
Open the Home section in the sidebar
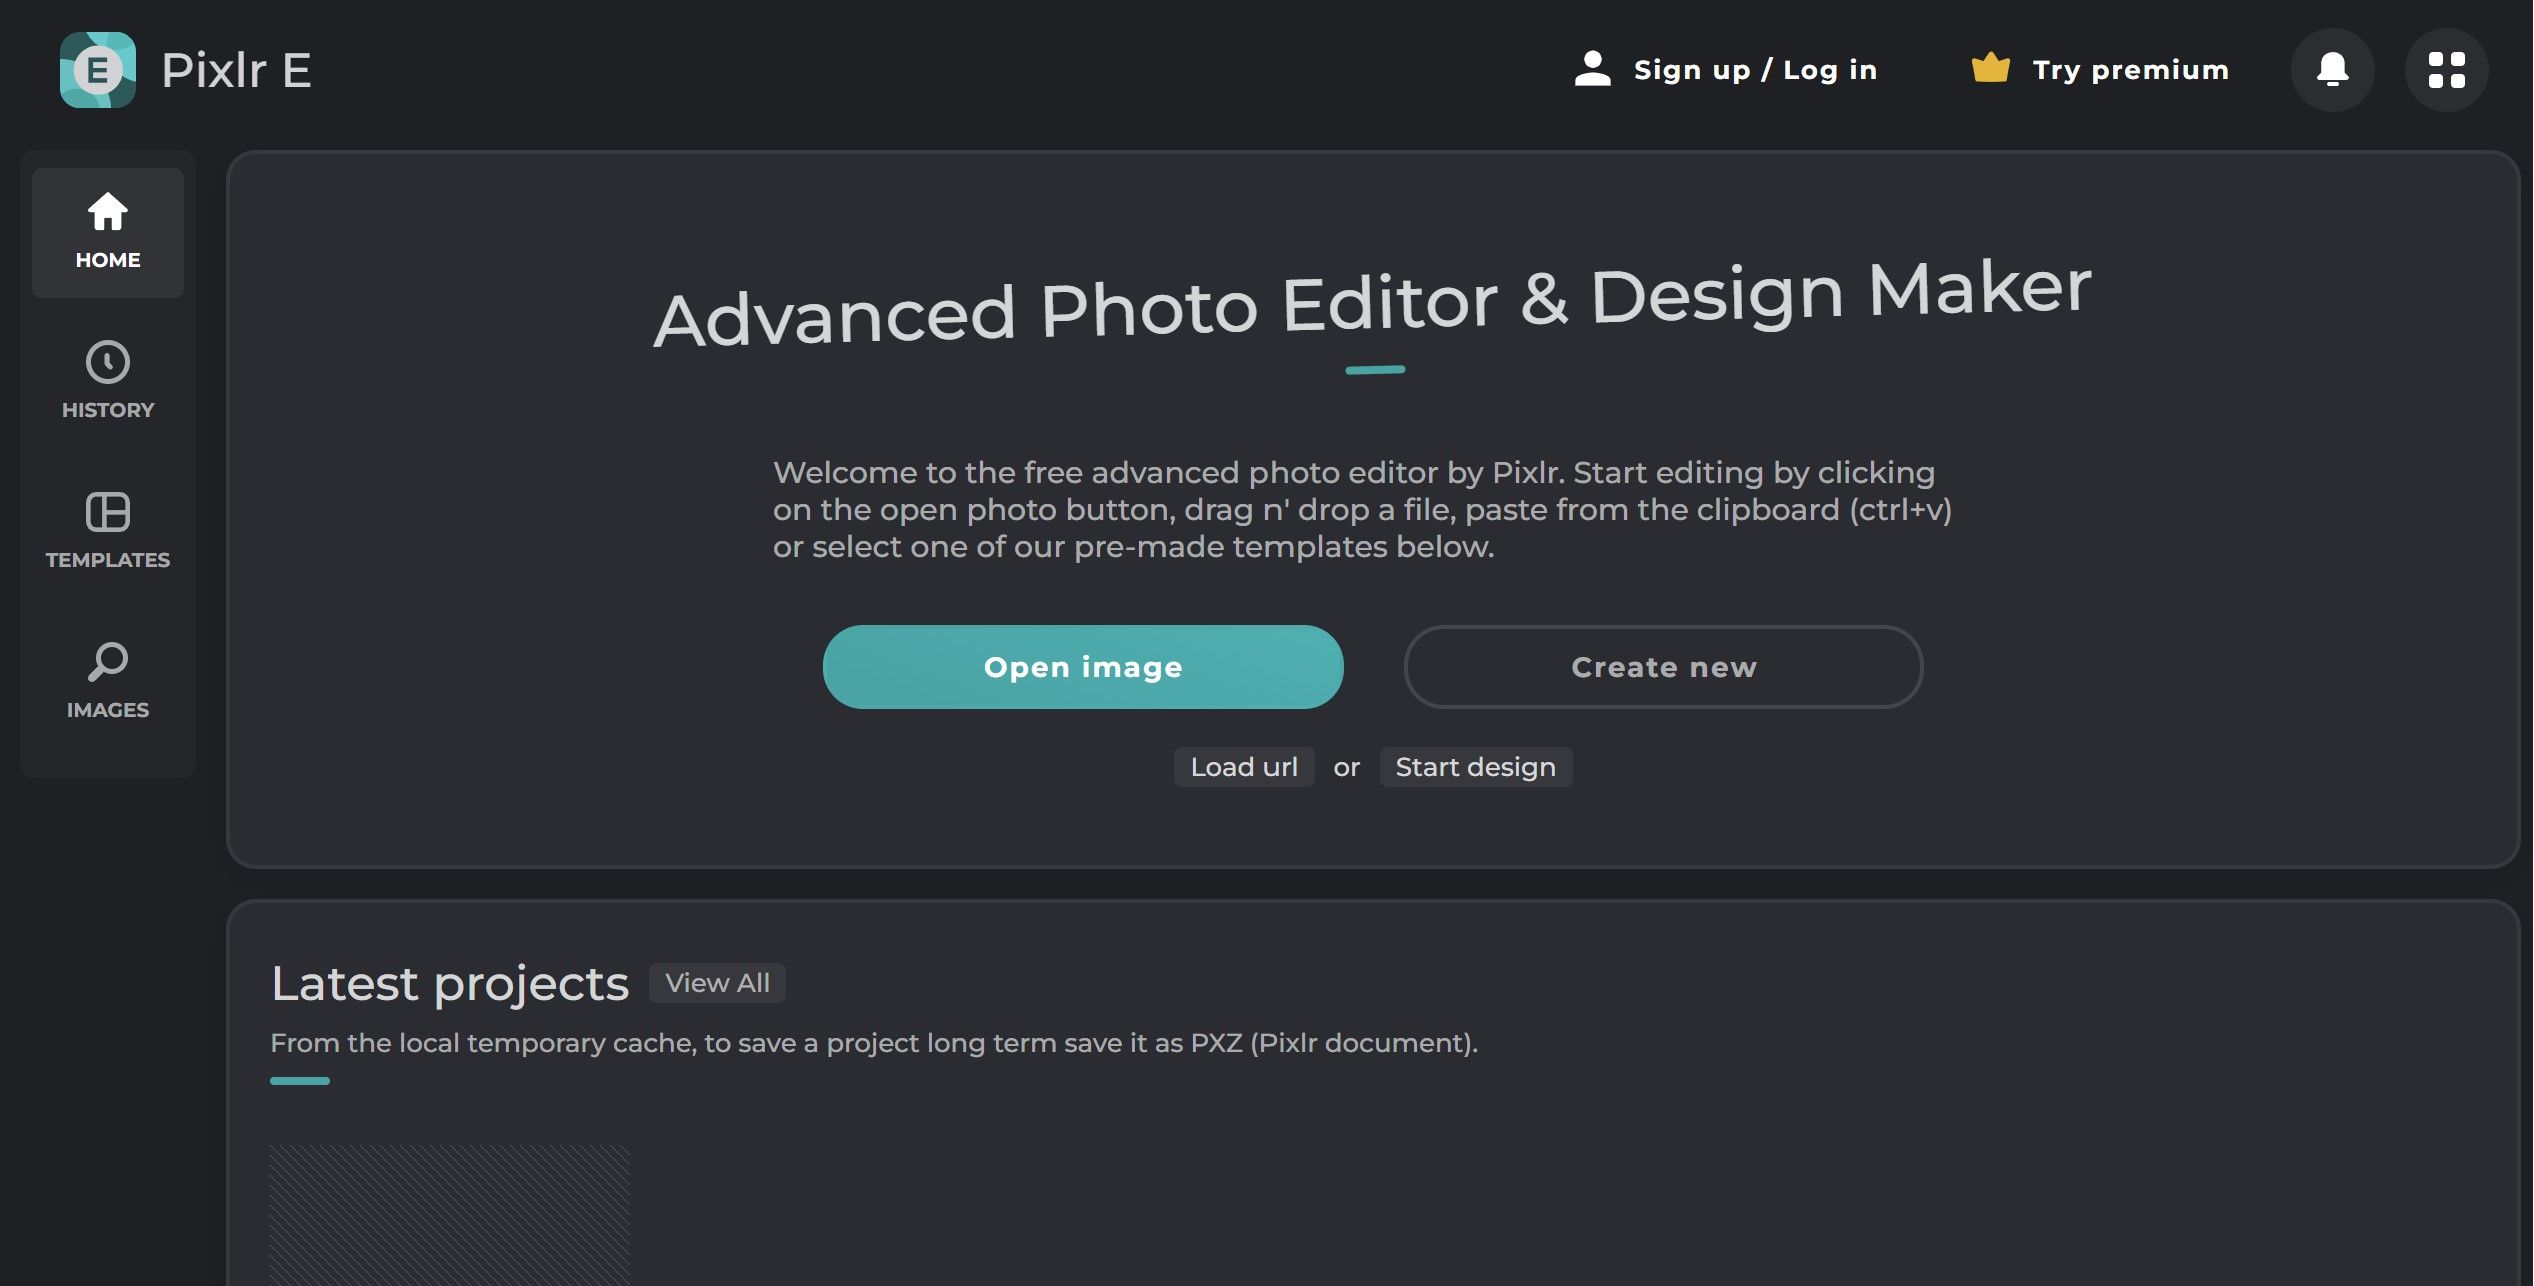pyautogui.click(x=107, y=232)
